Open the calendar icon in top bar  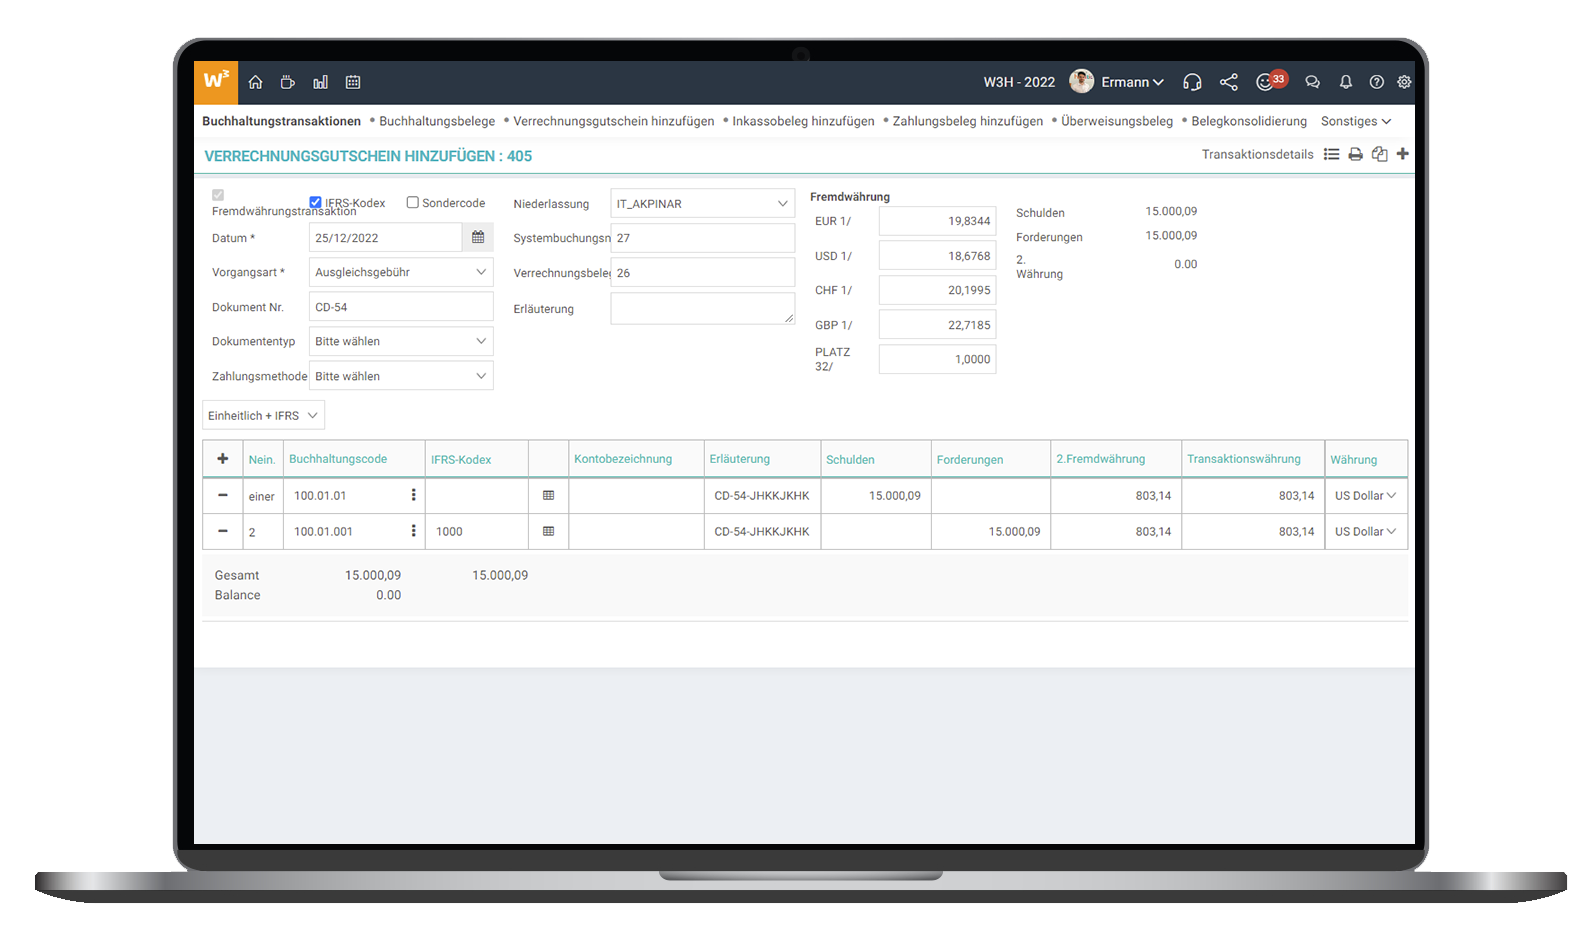point(353,82)
